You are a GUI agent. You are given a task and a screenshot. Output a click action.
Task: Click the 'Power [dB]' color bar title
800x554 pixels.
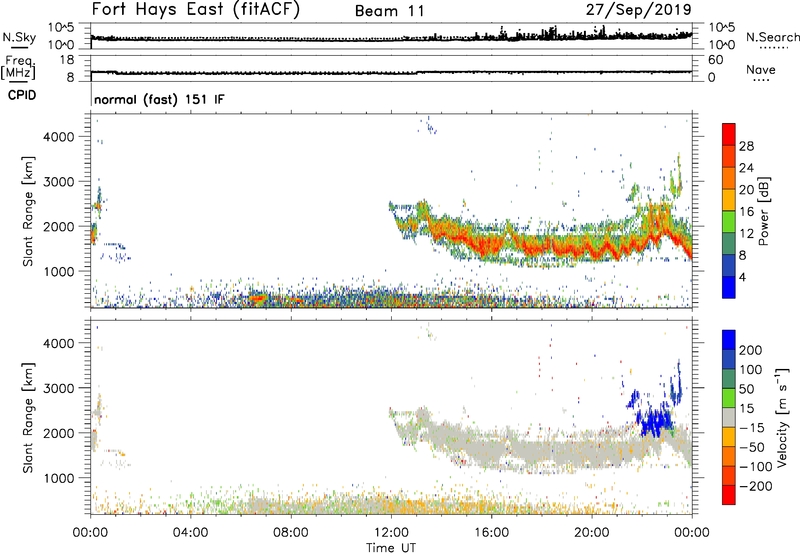click(763, 211)
